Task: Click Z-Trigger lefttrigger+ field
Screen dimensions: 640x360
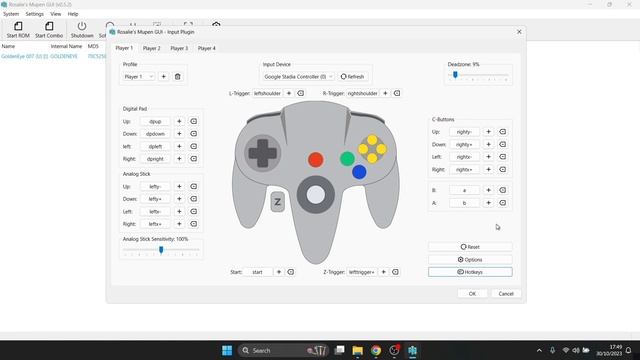Action: [x=361, y=272]
